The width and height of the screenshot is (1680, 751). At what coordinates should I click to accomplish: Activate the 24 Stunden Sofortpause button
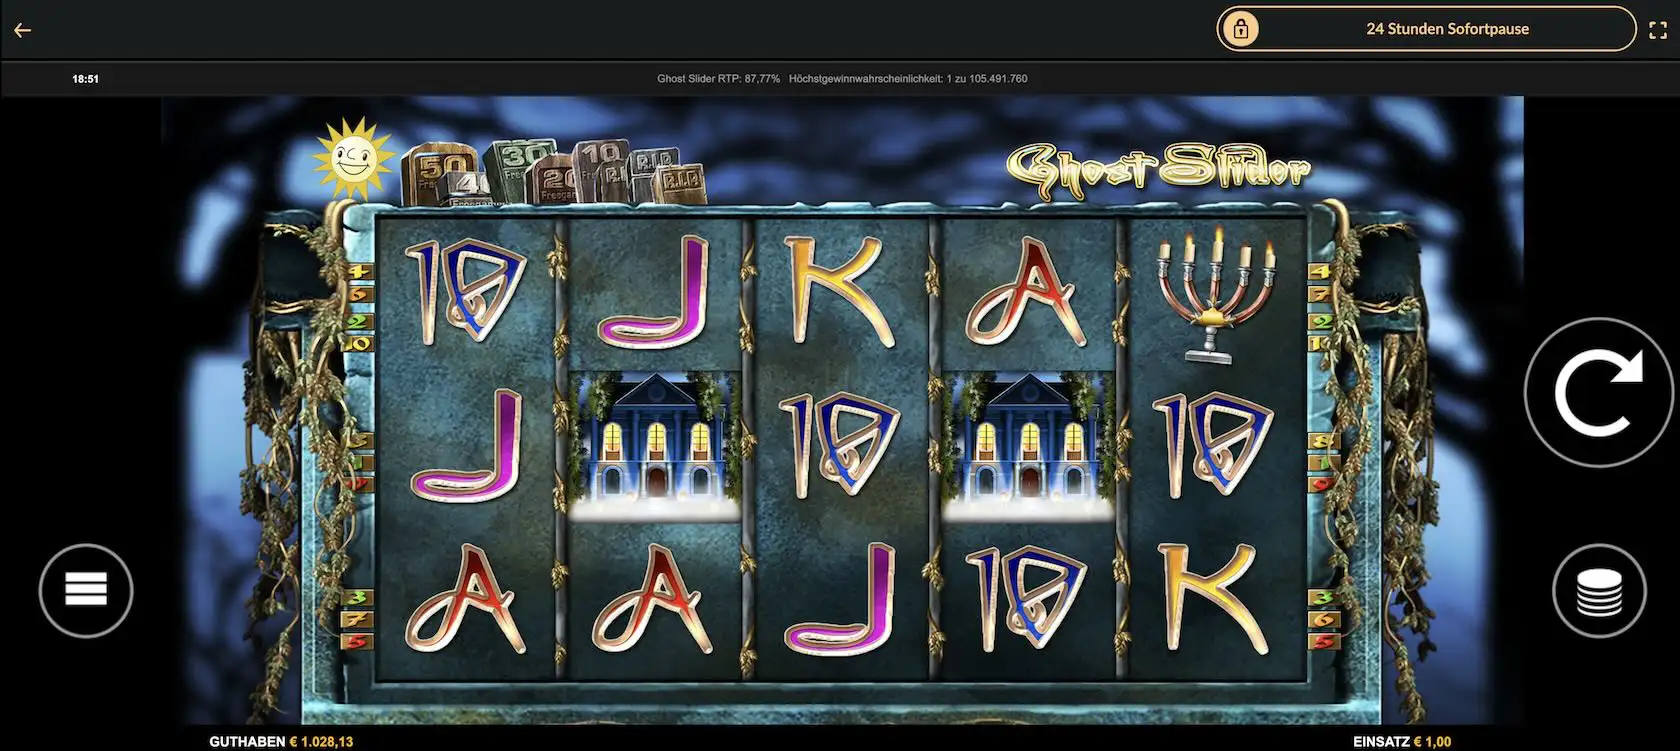click(1446, 30)
